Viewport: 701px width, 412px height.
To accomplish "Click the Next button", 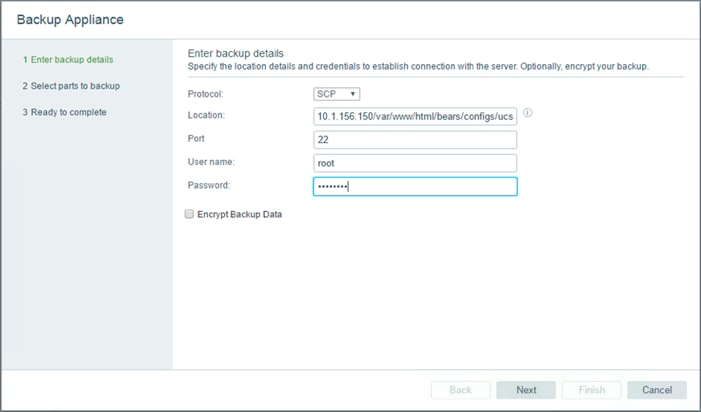I will [526, 390].
